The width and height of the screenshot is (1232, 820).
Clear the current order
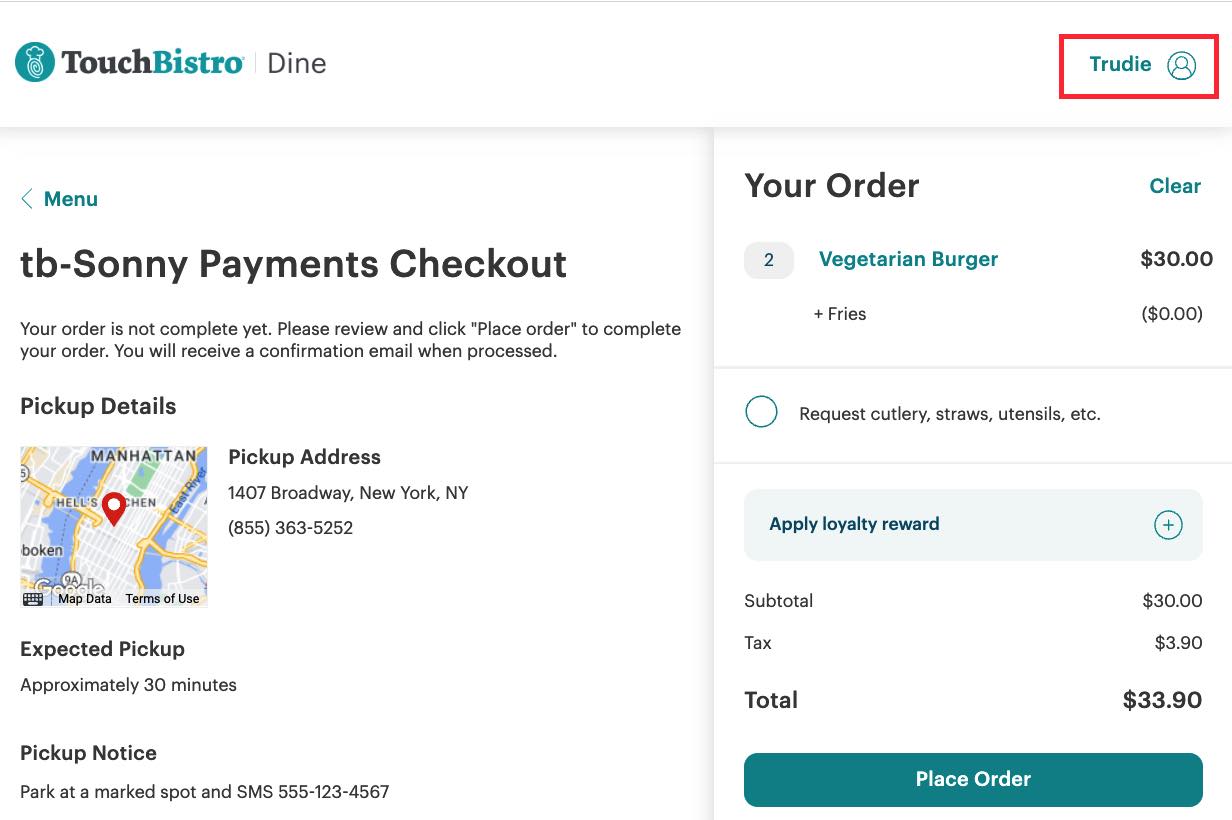(x=1175, y=186)
